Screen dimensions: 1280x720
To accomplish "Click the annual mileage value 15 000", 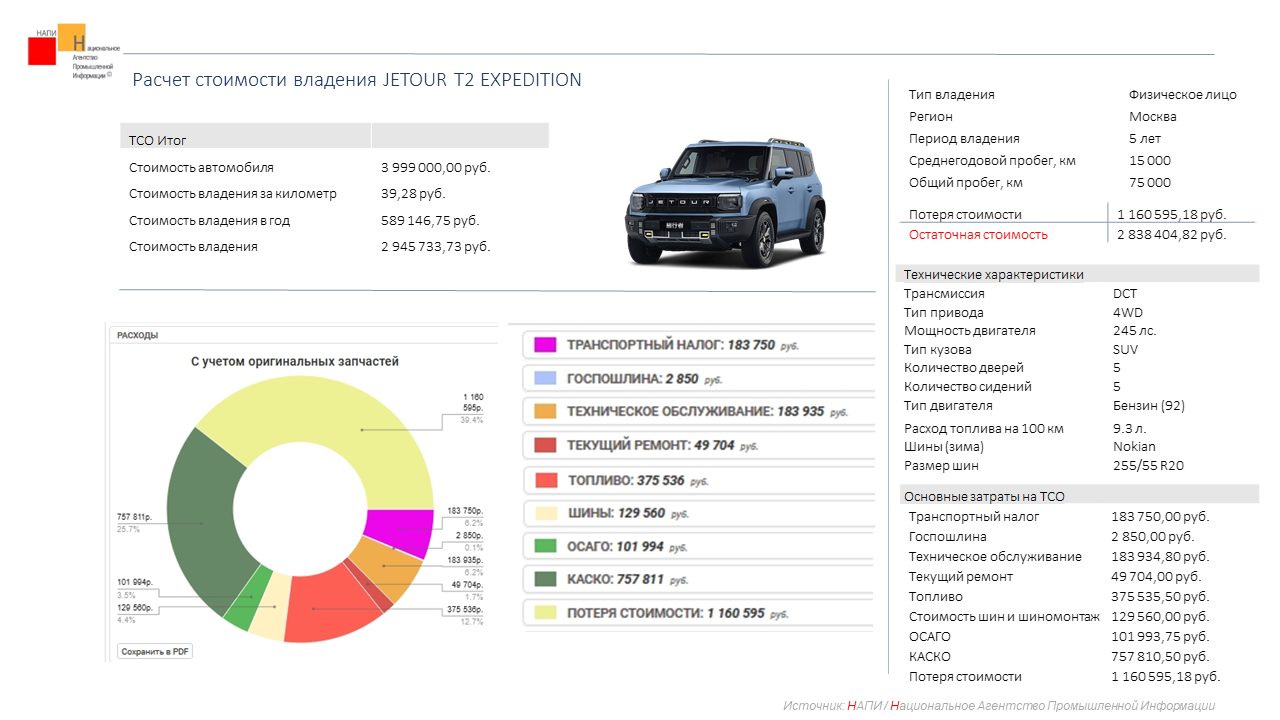I will 1150,161.
